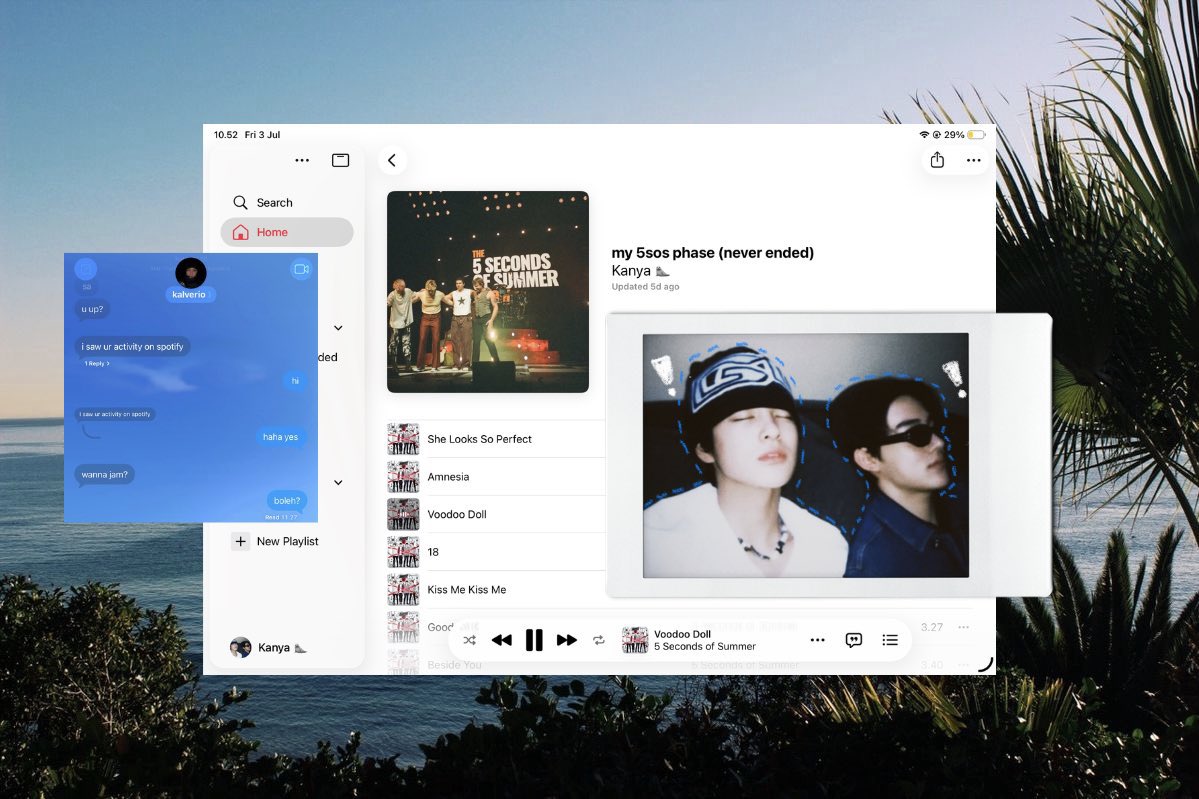This screenshot has height=799, width=1199.
Task: Open the 5 Seconds of Summer playlist artwork
Action: [488, 292]
